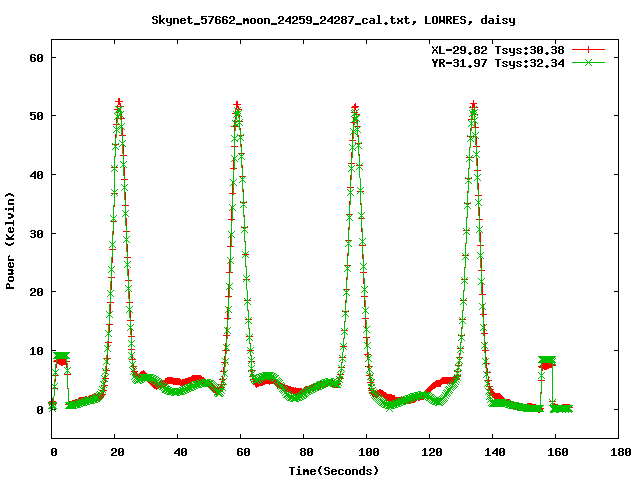
Task: Click the calibration pulse near time zero
Action: 61,359
